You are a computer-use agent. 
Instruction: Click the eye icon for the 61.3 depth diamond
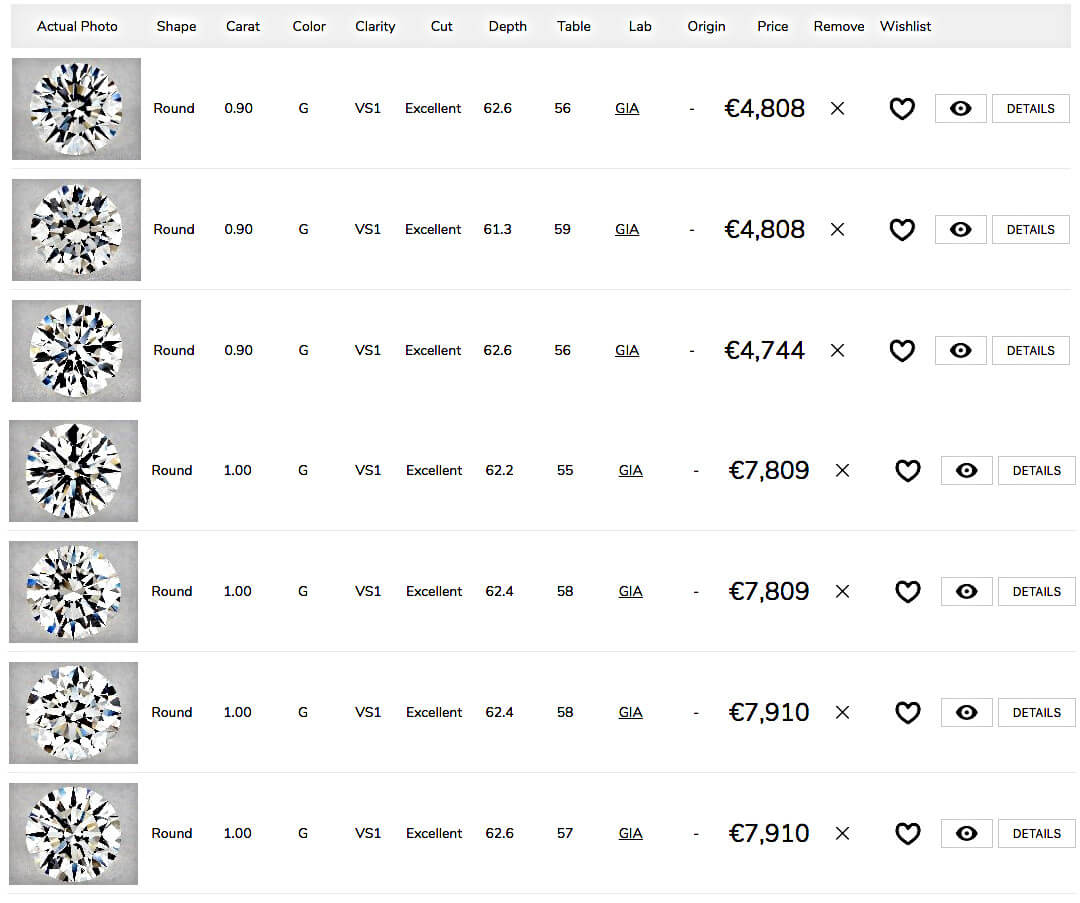point(960,229)
